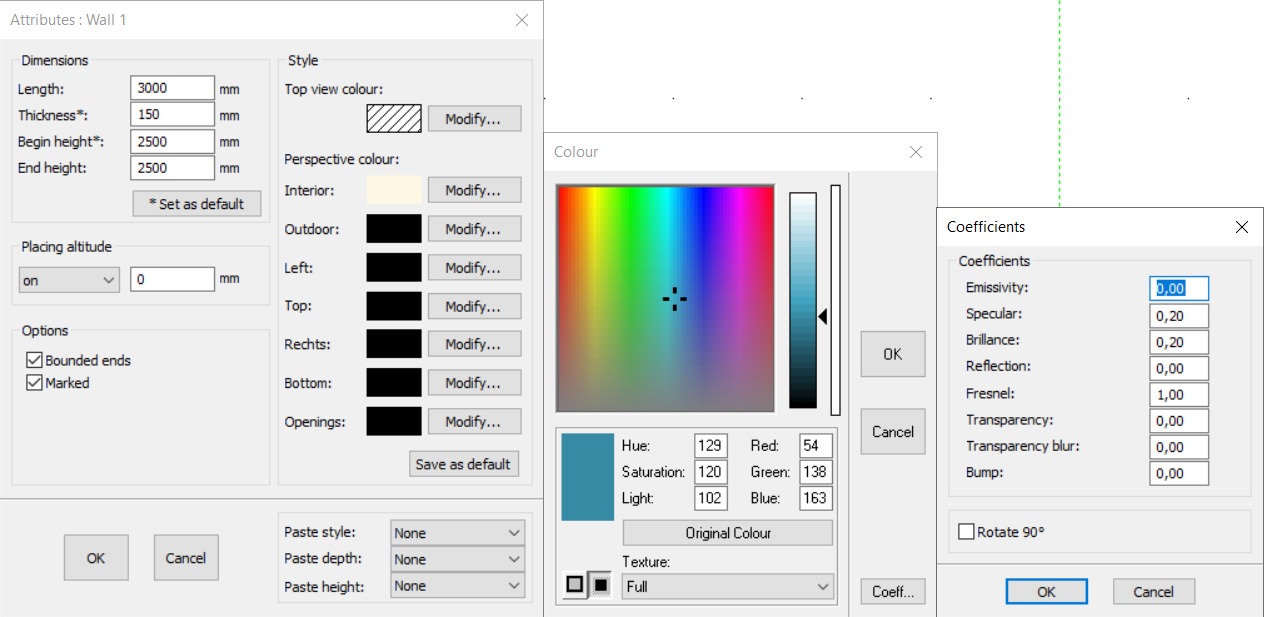
Task: Click the brightness slider arrow marker
Action: pos(823,317)
